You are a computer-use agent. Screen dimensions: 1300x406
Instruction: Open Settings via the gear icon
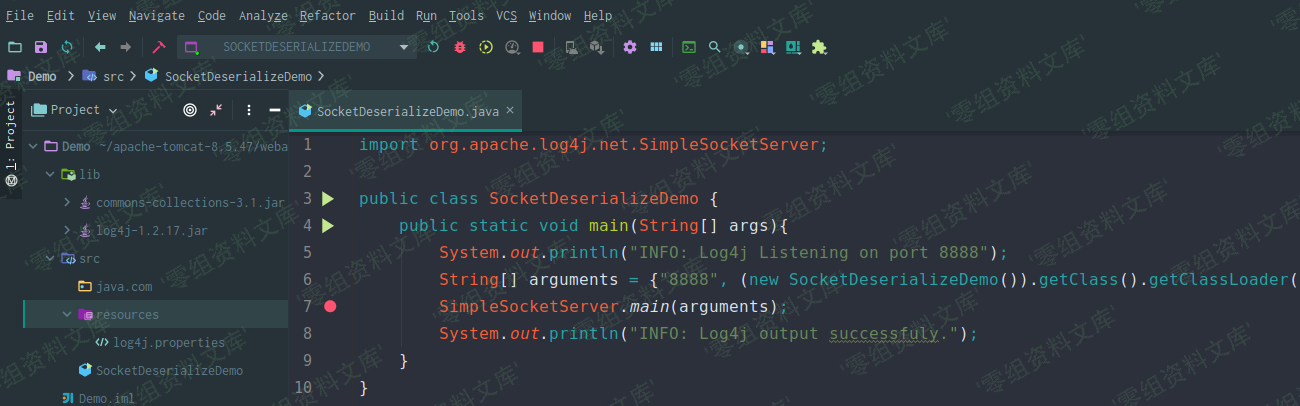click(x=630, y=47)
